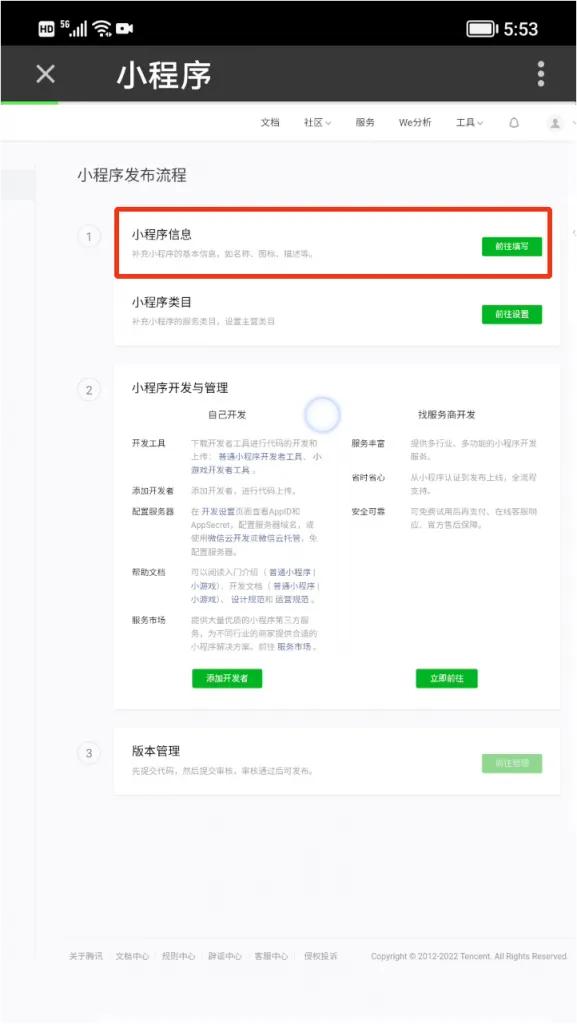577x1024 pixels.
Task: Open the 运营规范 link
Action: pyautogui.click(x=292, y=599)
